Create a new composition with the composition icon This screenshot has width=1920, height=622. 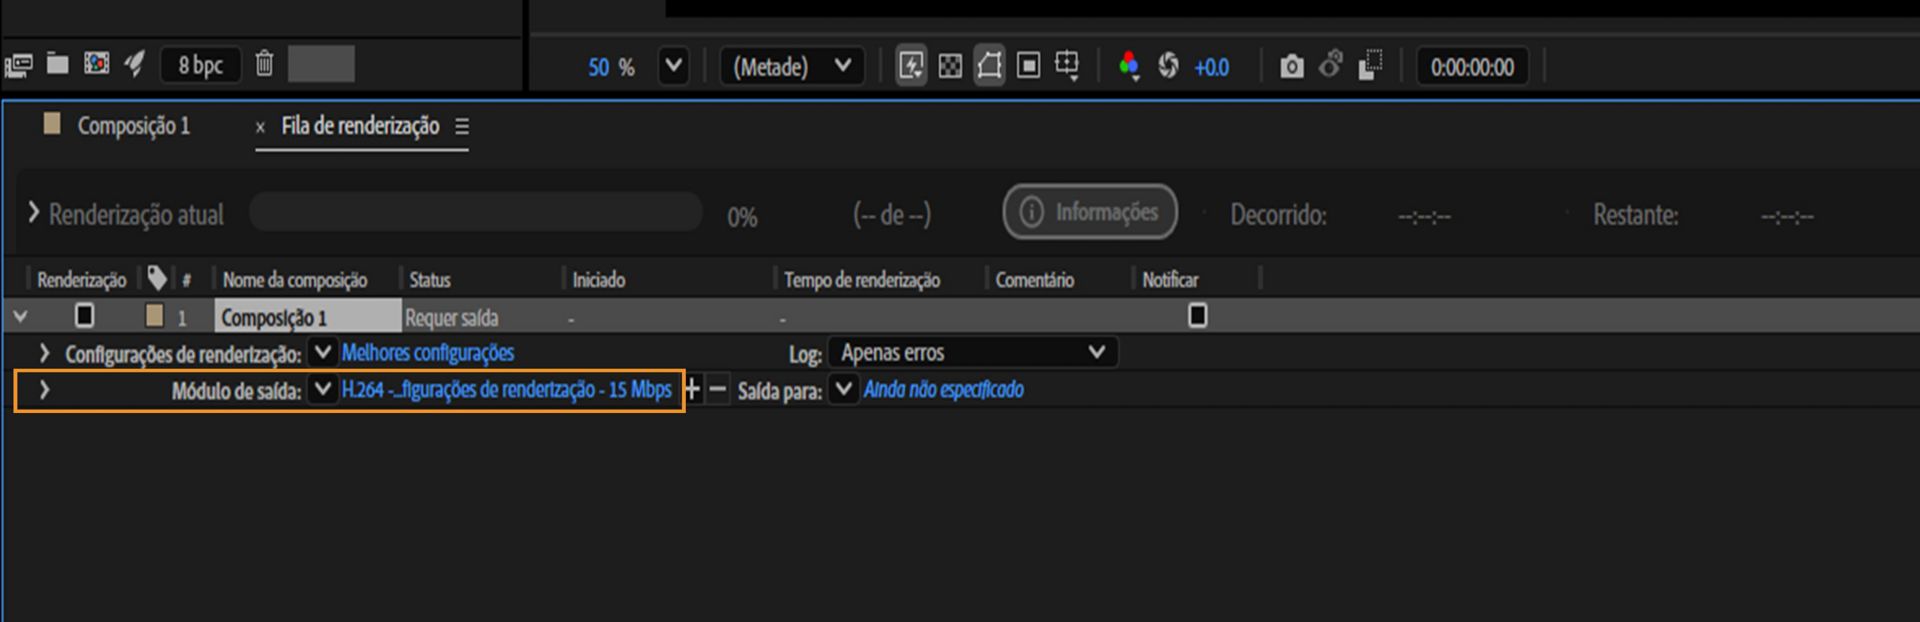pyautogui.click(x=96, y=64)
